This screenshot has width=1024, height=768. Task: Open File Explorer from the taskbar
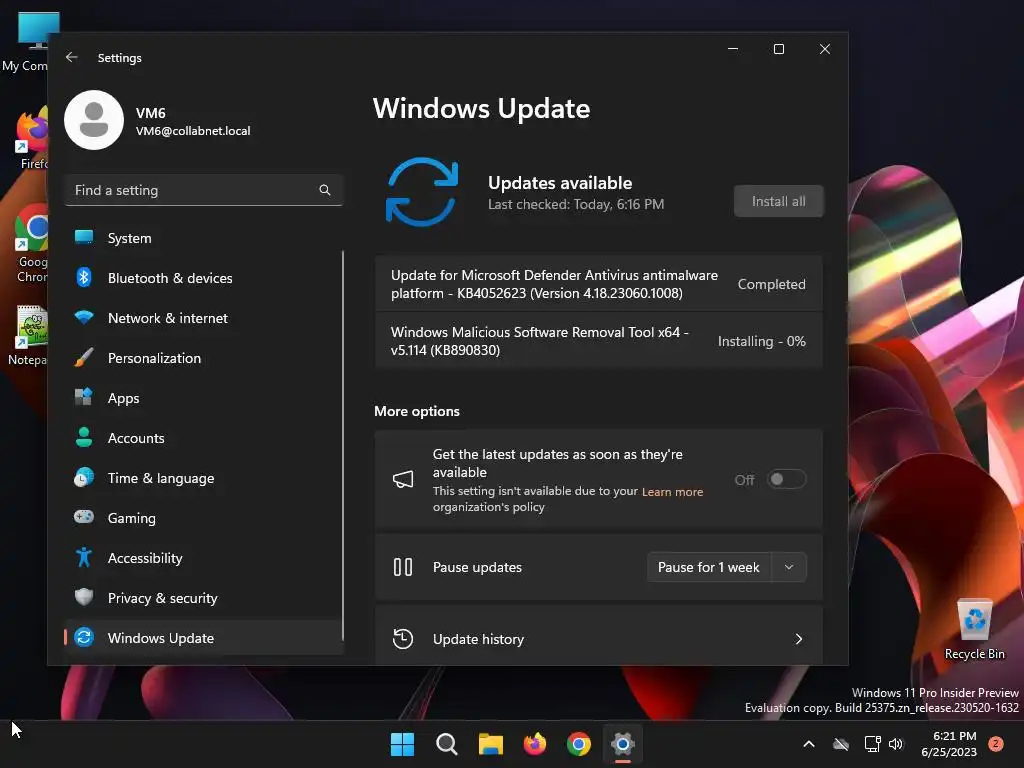490,744
